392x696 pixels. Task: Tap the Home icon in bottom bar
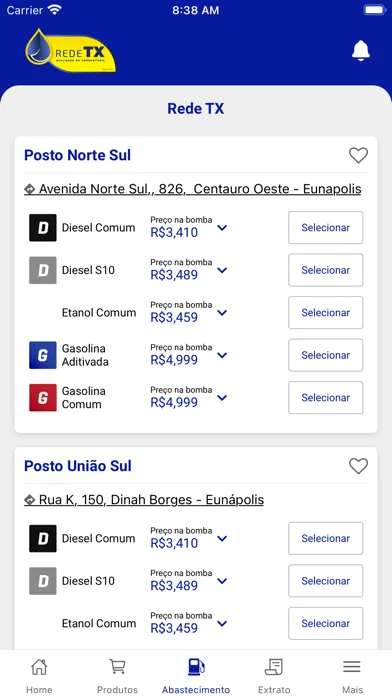[x=39, y=667]
